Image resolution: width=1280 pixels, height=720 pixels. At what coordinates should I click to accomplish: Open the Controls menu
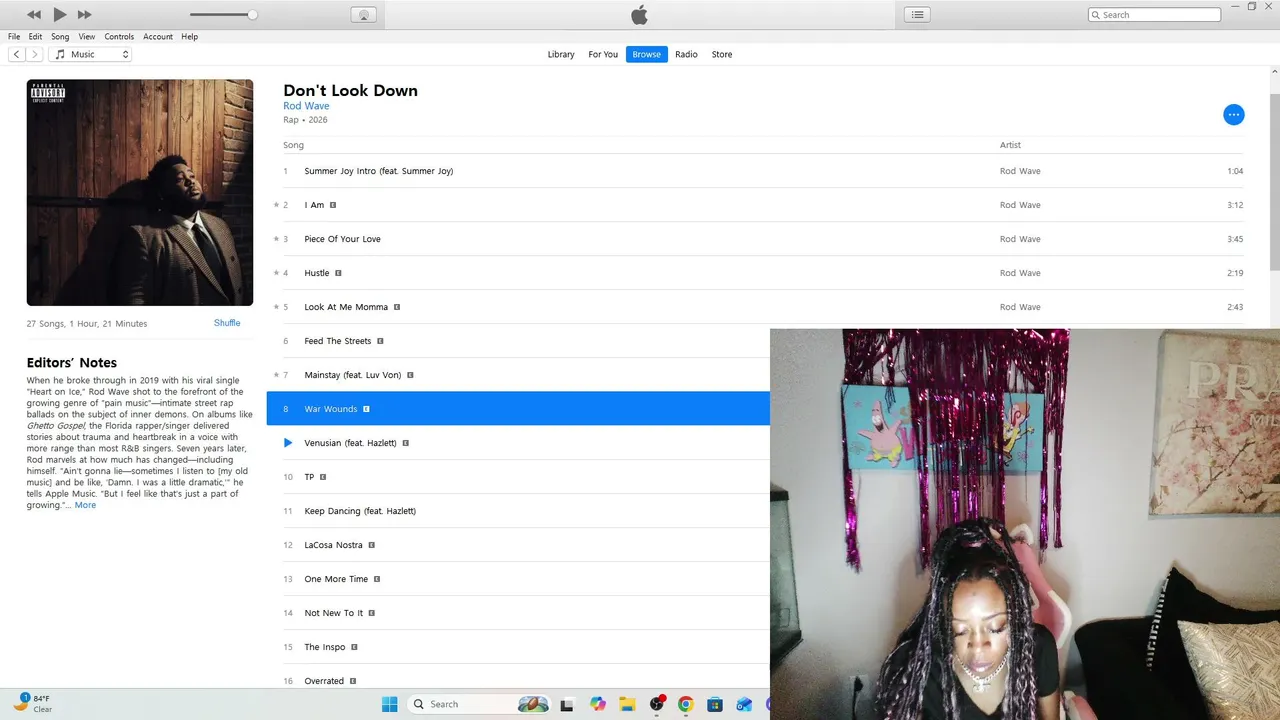(x=119, y=37)
